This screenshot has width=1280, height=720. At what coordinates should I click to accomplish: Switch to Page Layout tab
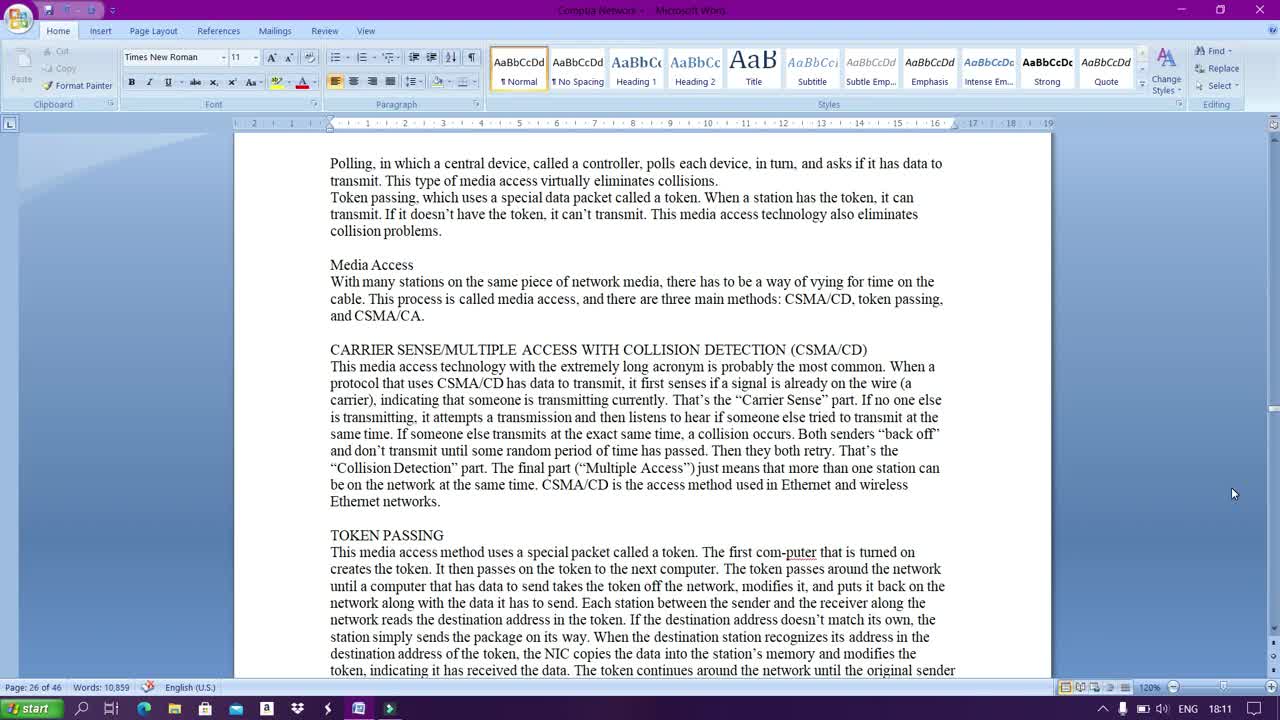tap(153, 31)
